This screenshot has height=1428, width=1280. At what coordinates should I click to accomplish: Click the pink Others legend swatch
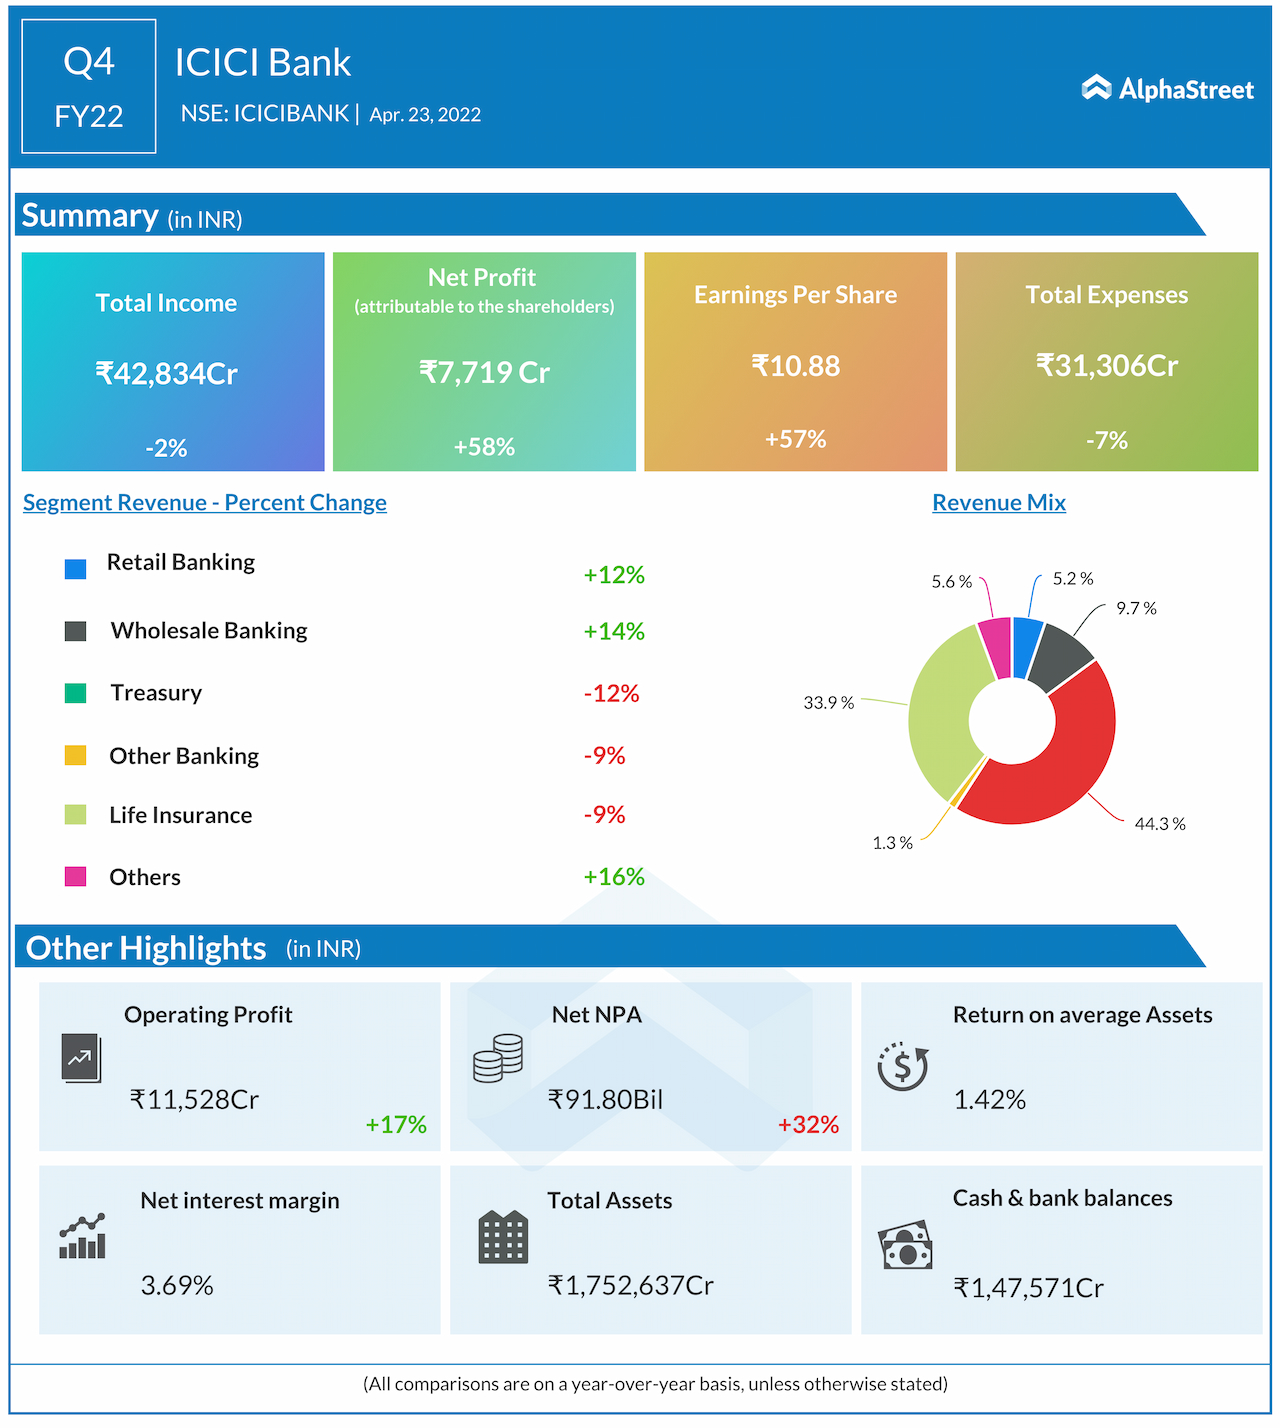[x=75, y=877]
